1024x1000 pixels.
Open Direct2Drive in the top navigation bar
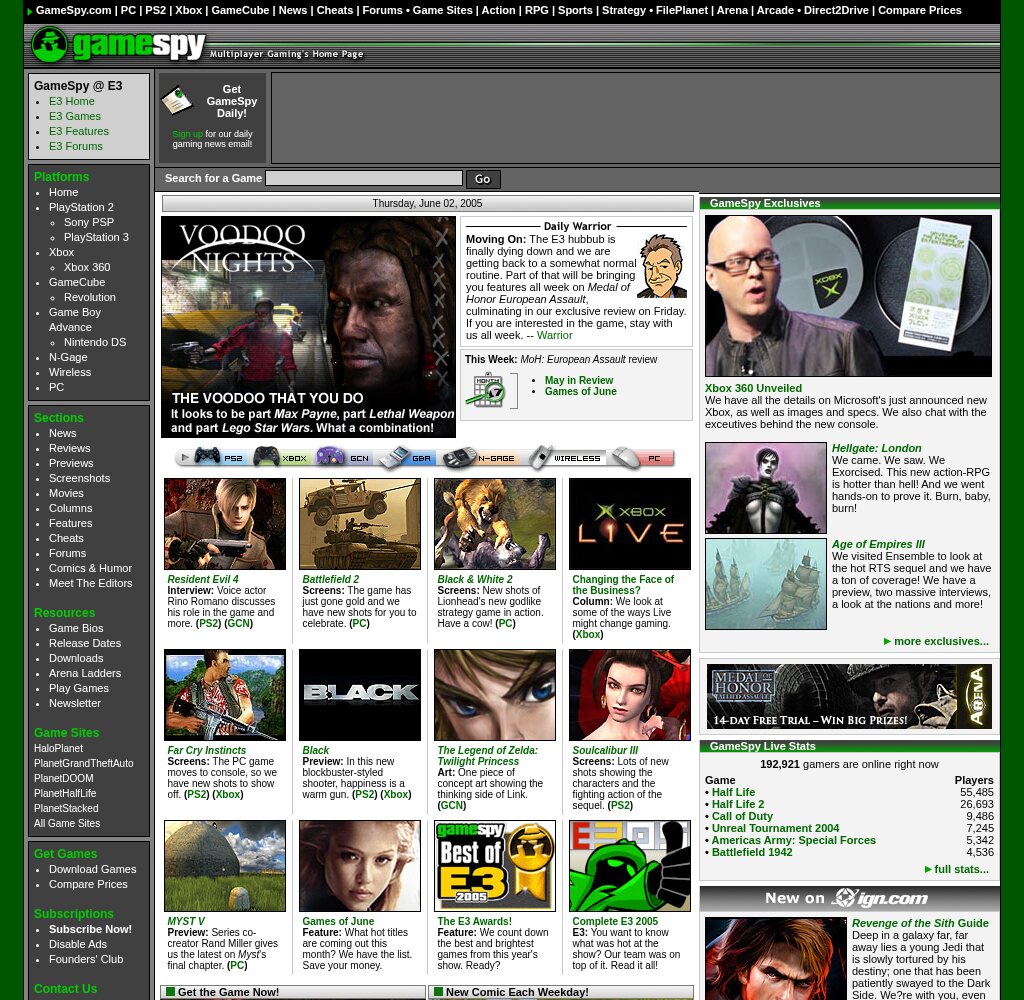[x=836, y=10]
